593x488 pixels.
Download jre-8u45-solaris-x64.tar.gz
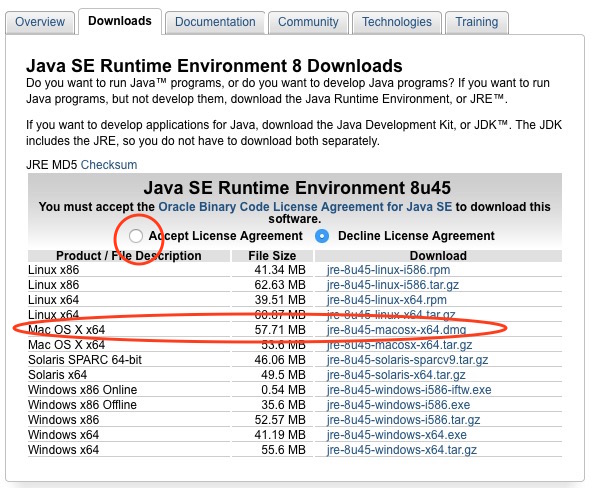pos(396,375)
